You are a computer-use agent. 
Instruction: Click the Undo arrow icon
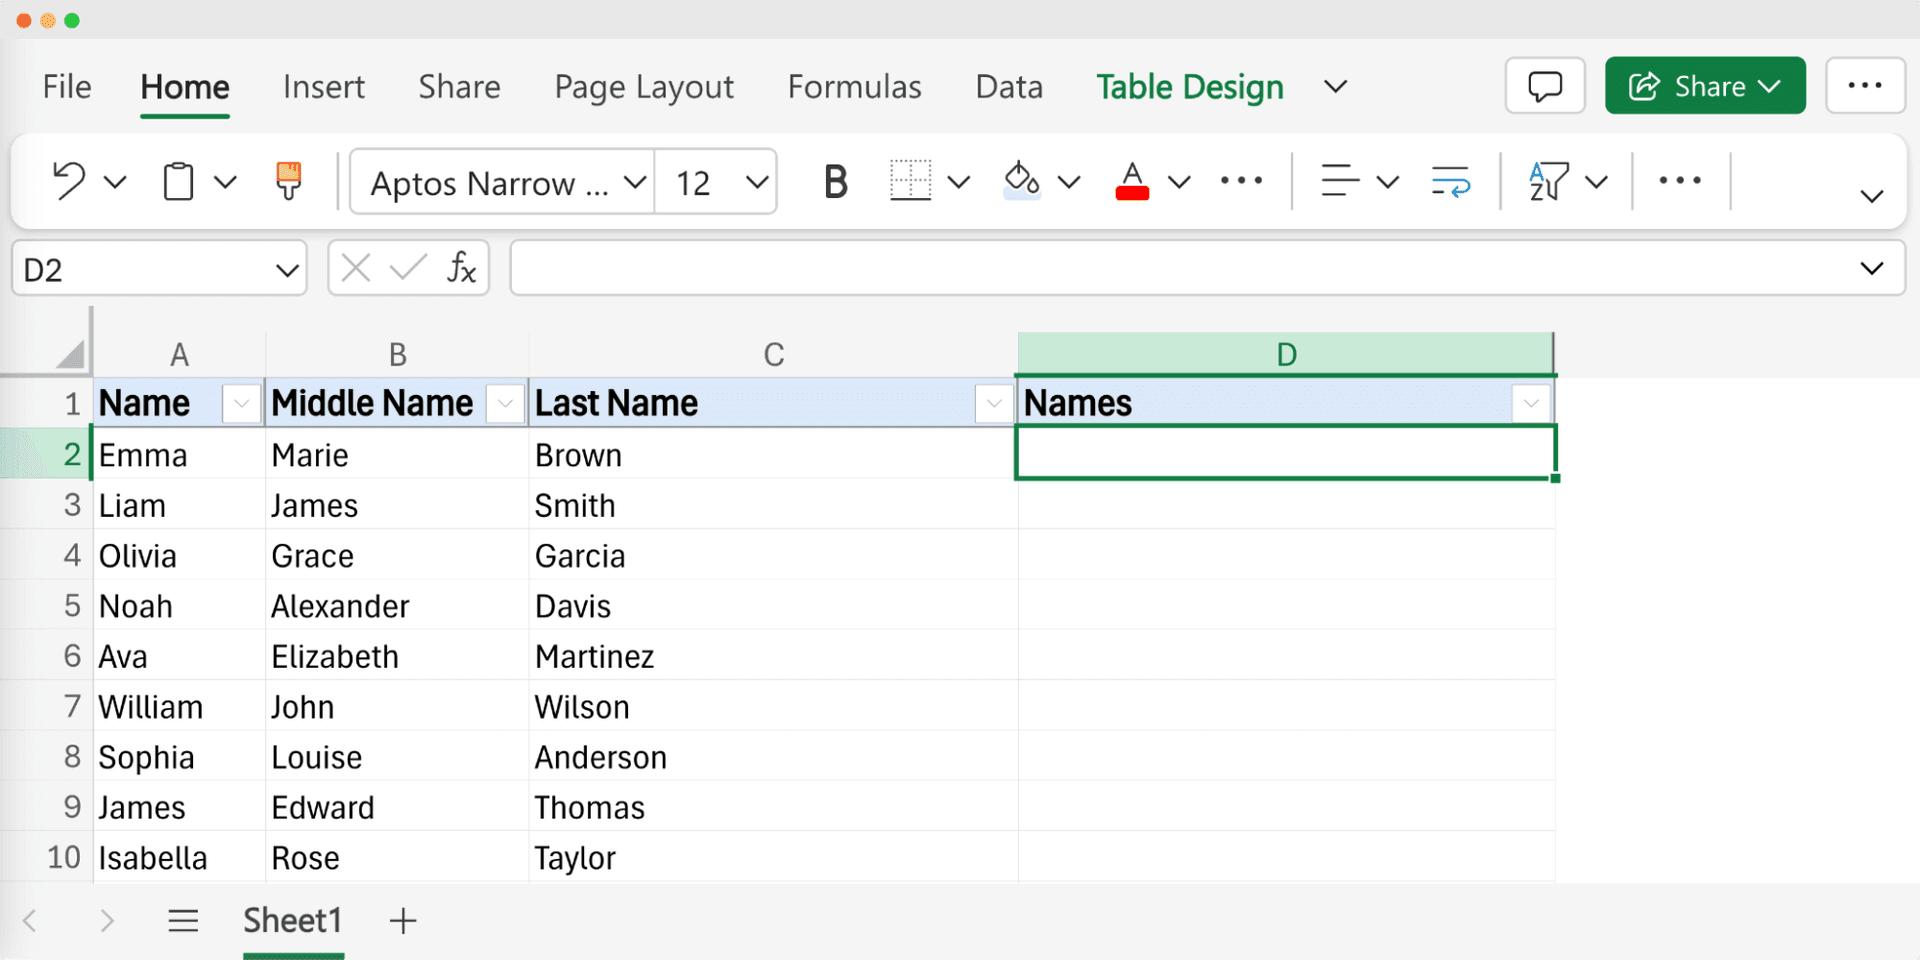[68, 181]
